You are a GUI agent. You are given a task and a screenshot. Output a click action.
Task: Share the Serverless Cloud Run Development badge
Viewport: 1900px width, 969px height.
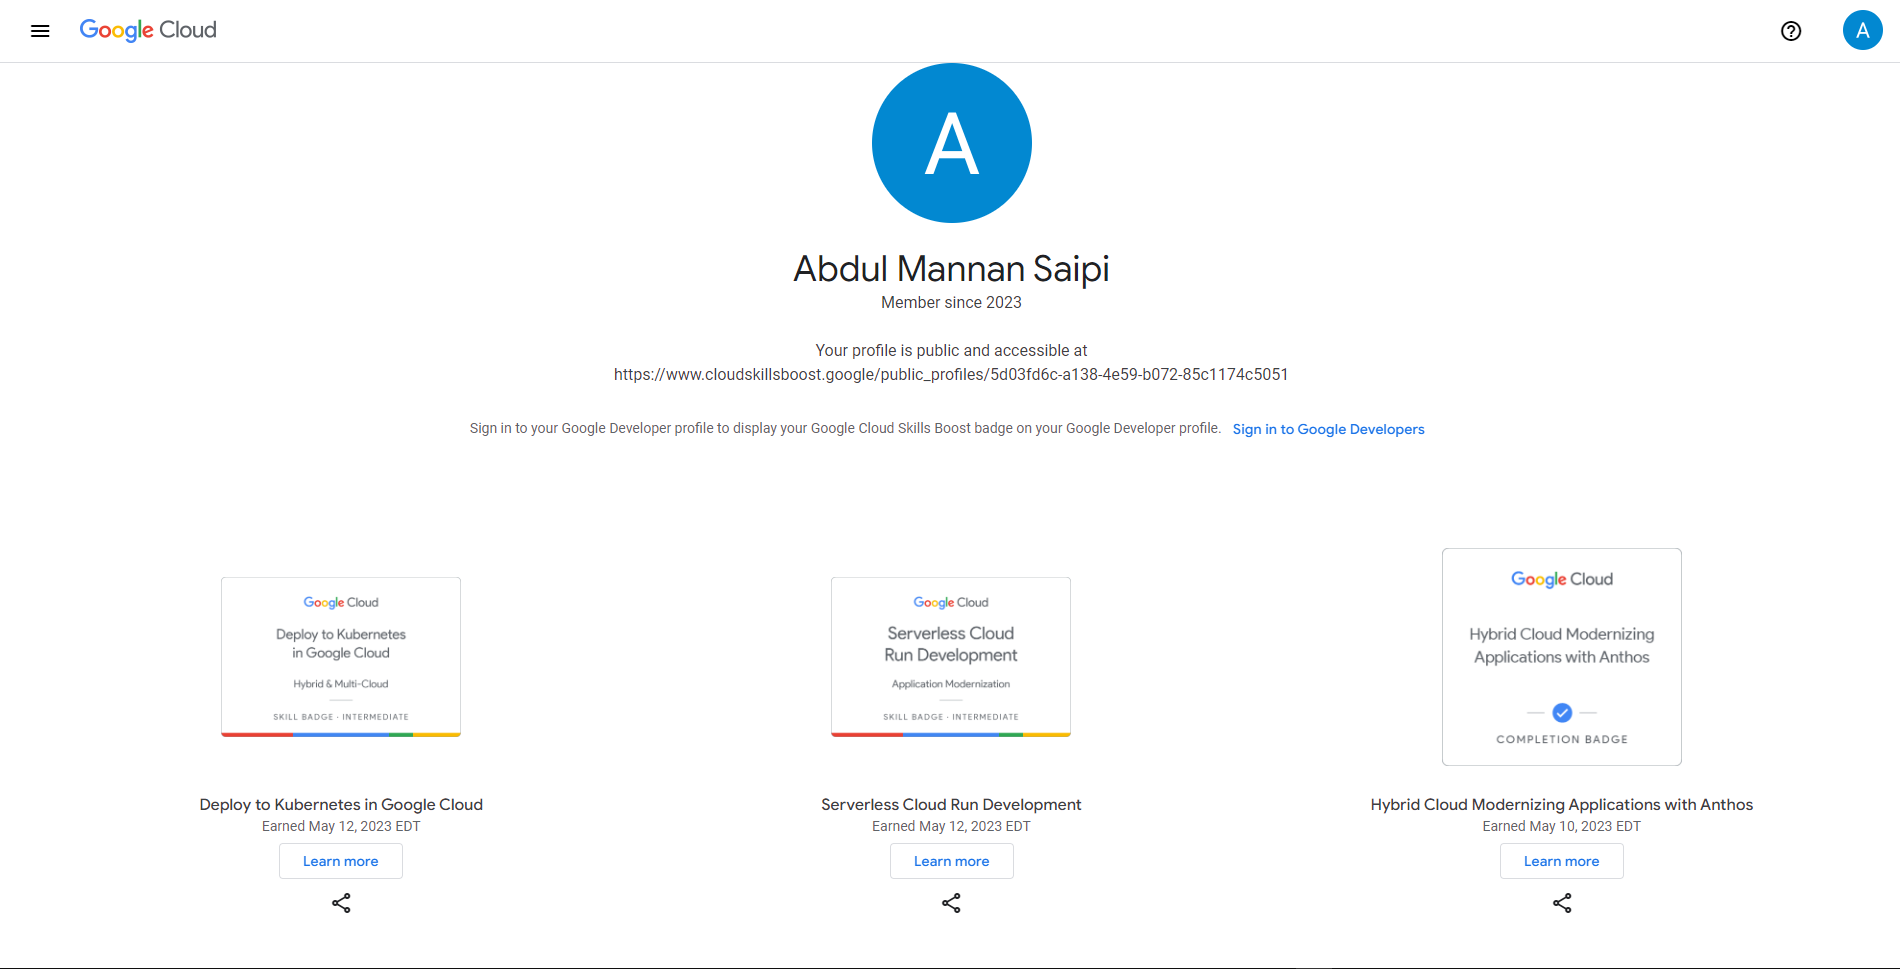951,903
